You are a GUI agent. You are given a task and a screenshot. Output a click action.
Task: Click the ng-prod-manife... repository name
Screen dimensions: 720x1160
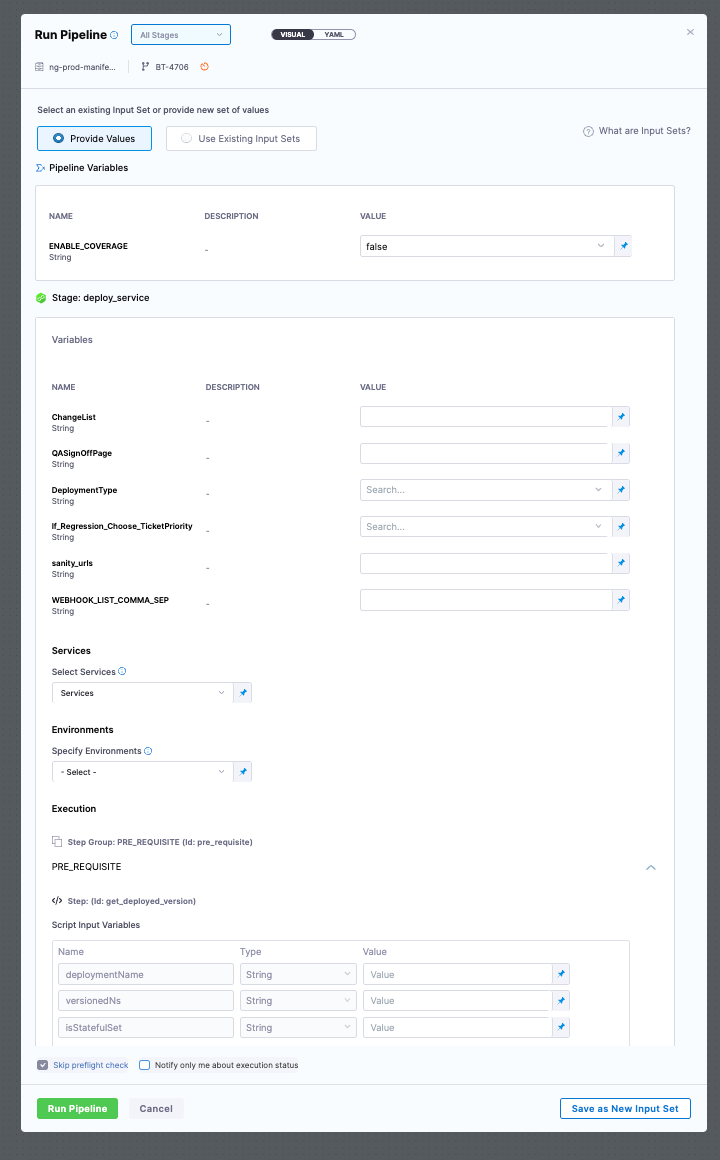click(82, 67)
